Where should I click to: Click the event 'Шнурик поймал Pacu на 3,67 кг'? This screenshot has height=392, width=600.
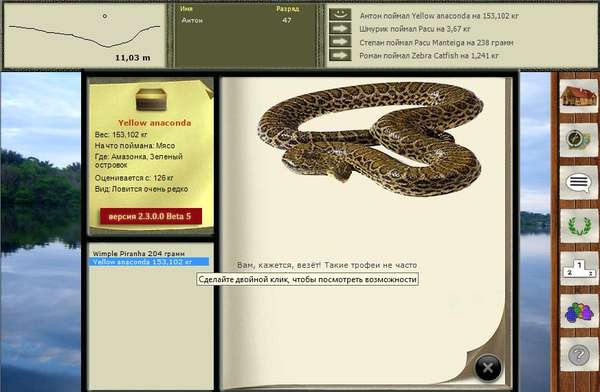415,29
